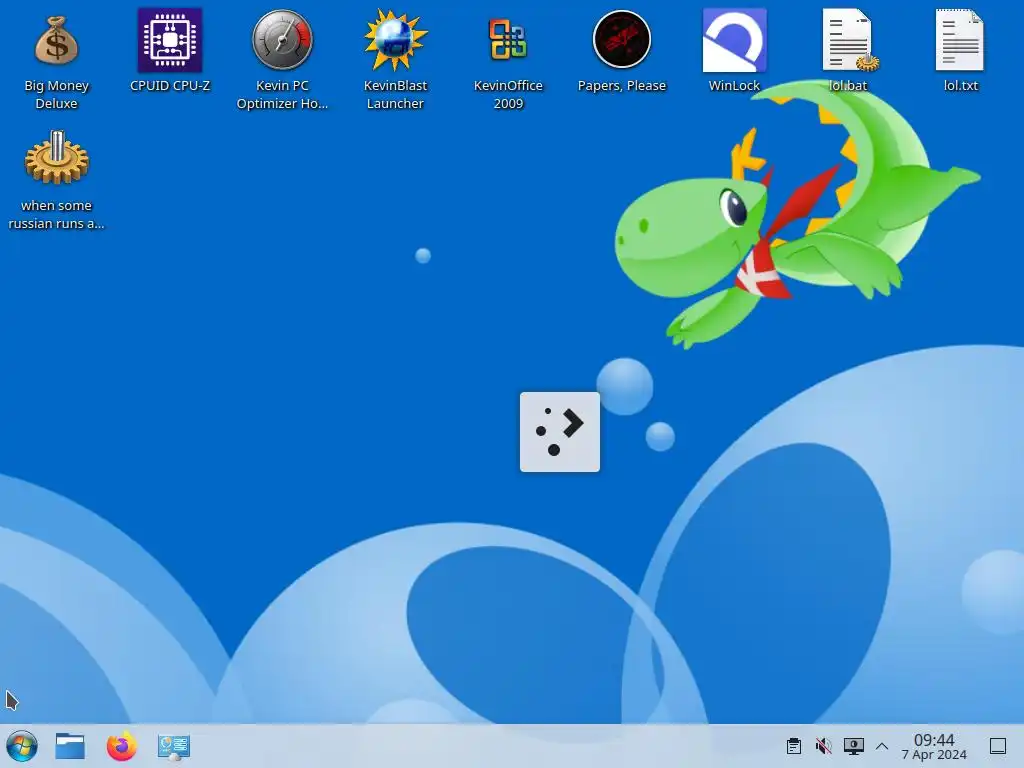Click the 7 Apr 2024 date text

tap(934, 755)
